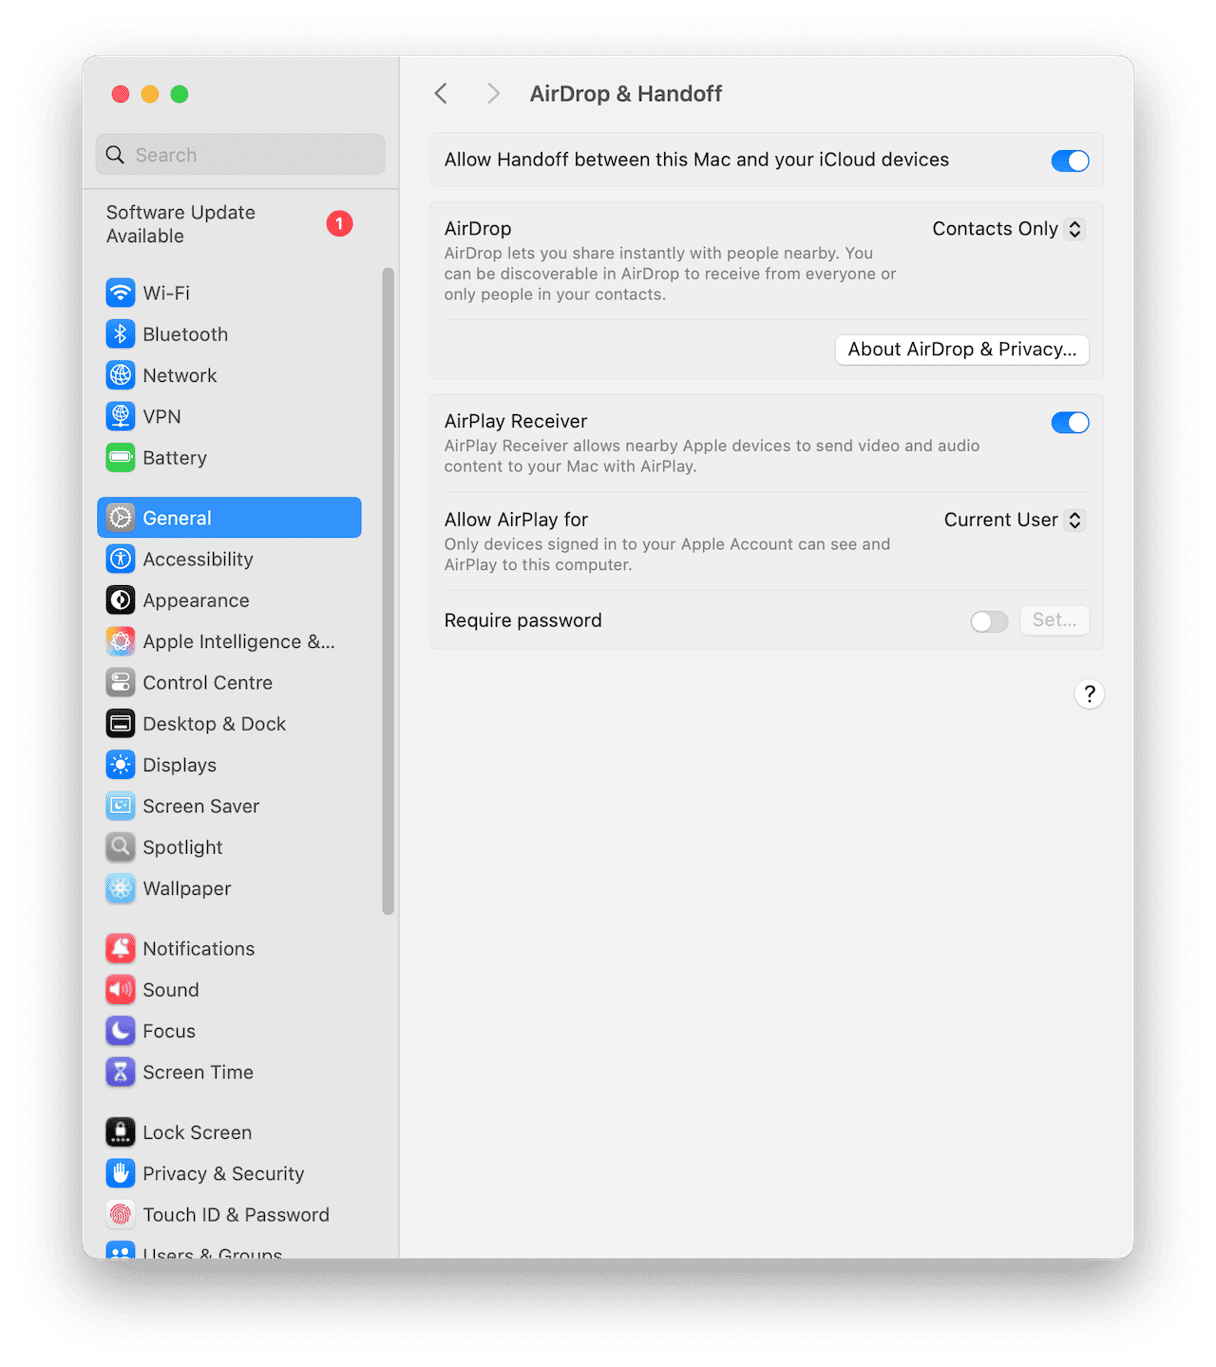Screen dimensions: 1216x1367
Task: Open the AirDrop Contacts Only dropdown
Action: (x=1008, y=229)
